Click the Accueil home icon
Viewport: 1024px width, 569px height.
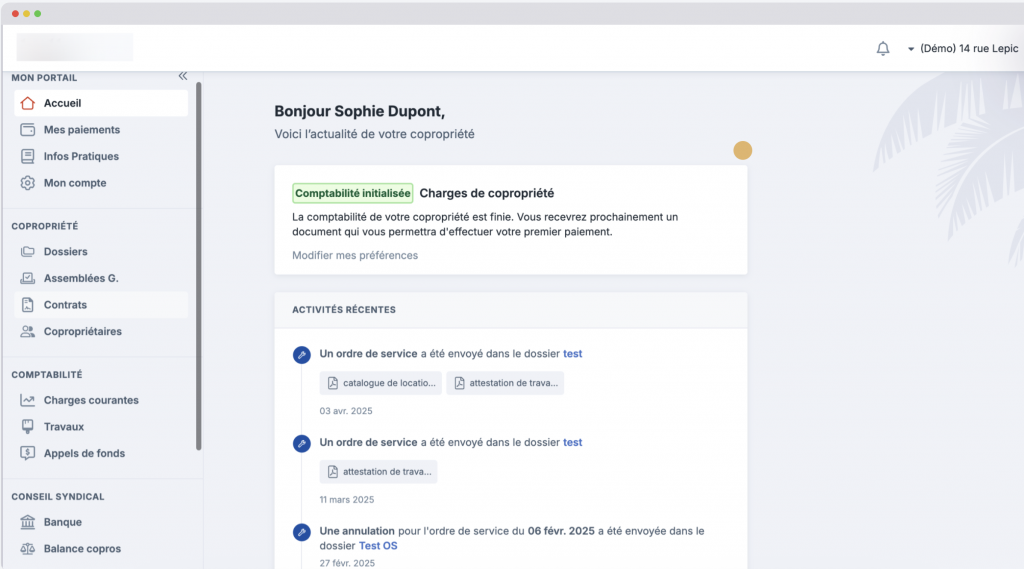click(28, 103)
